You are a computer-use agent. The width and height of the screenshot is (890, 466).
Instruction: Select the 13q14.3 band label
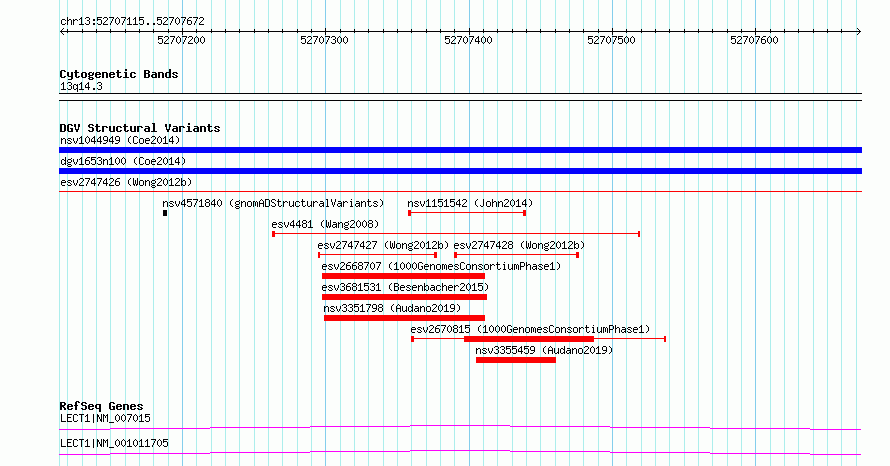click(x=81, y=86)
